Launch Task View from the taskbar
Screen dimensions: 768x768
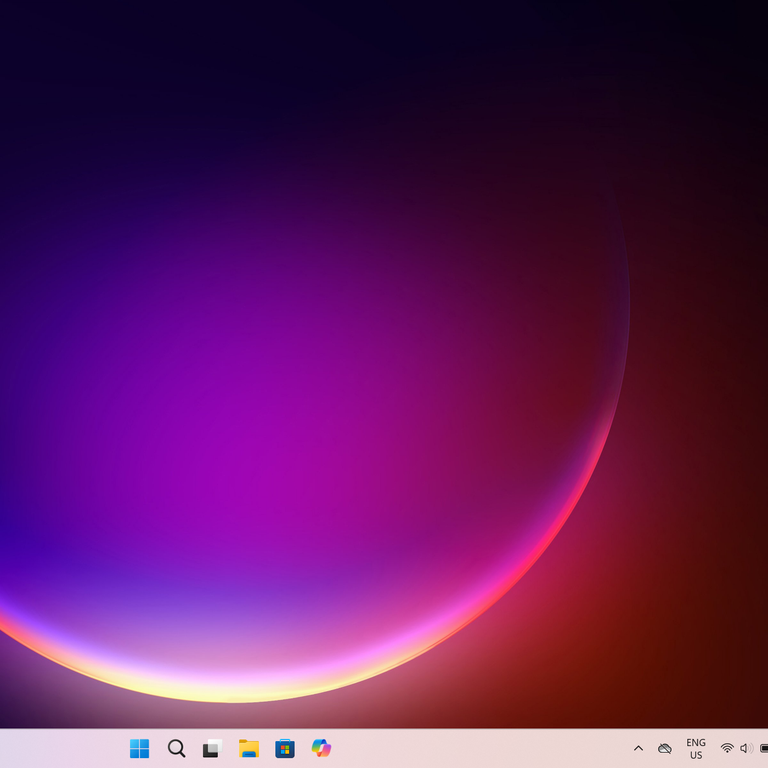click(x=212, y=748)
